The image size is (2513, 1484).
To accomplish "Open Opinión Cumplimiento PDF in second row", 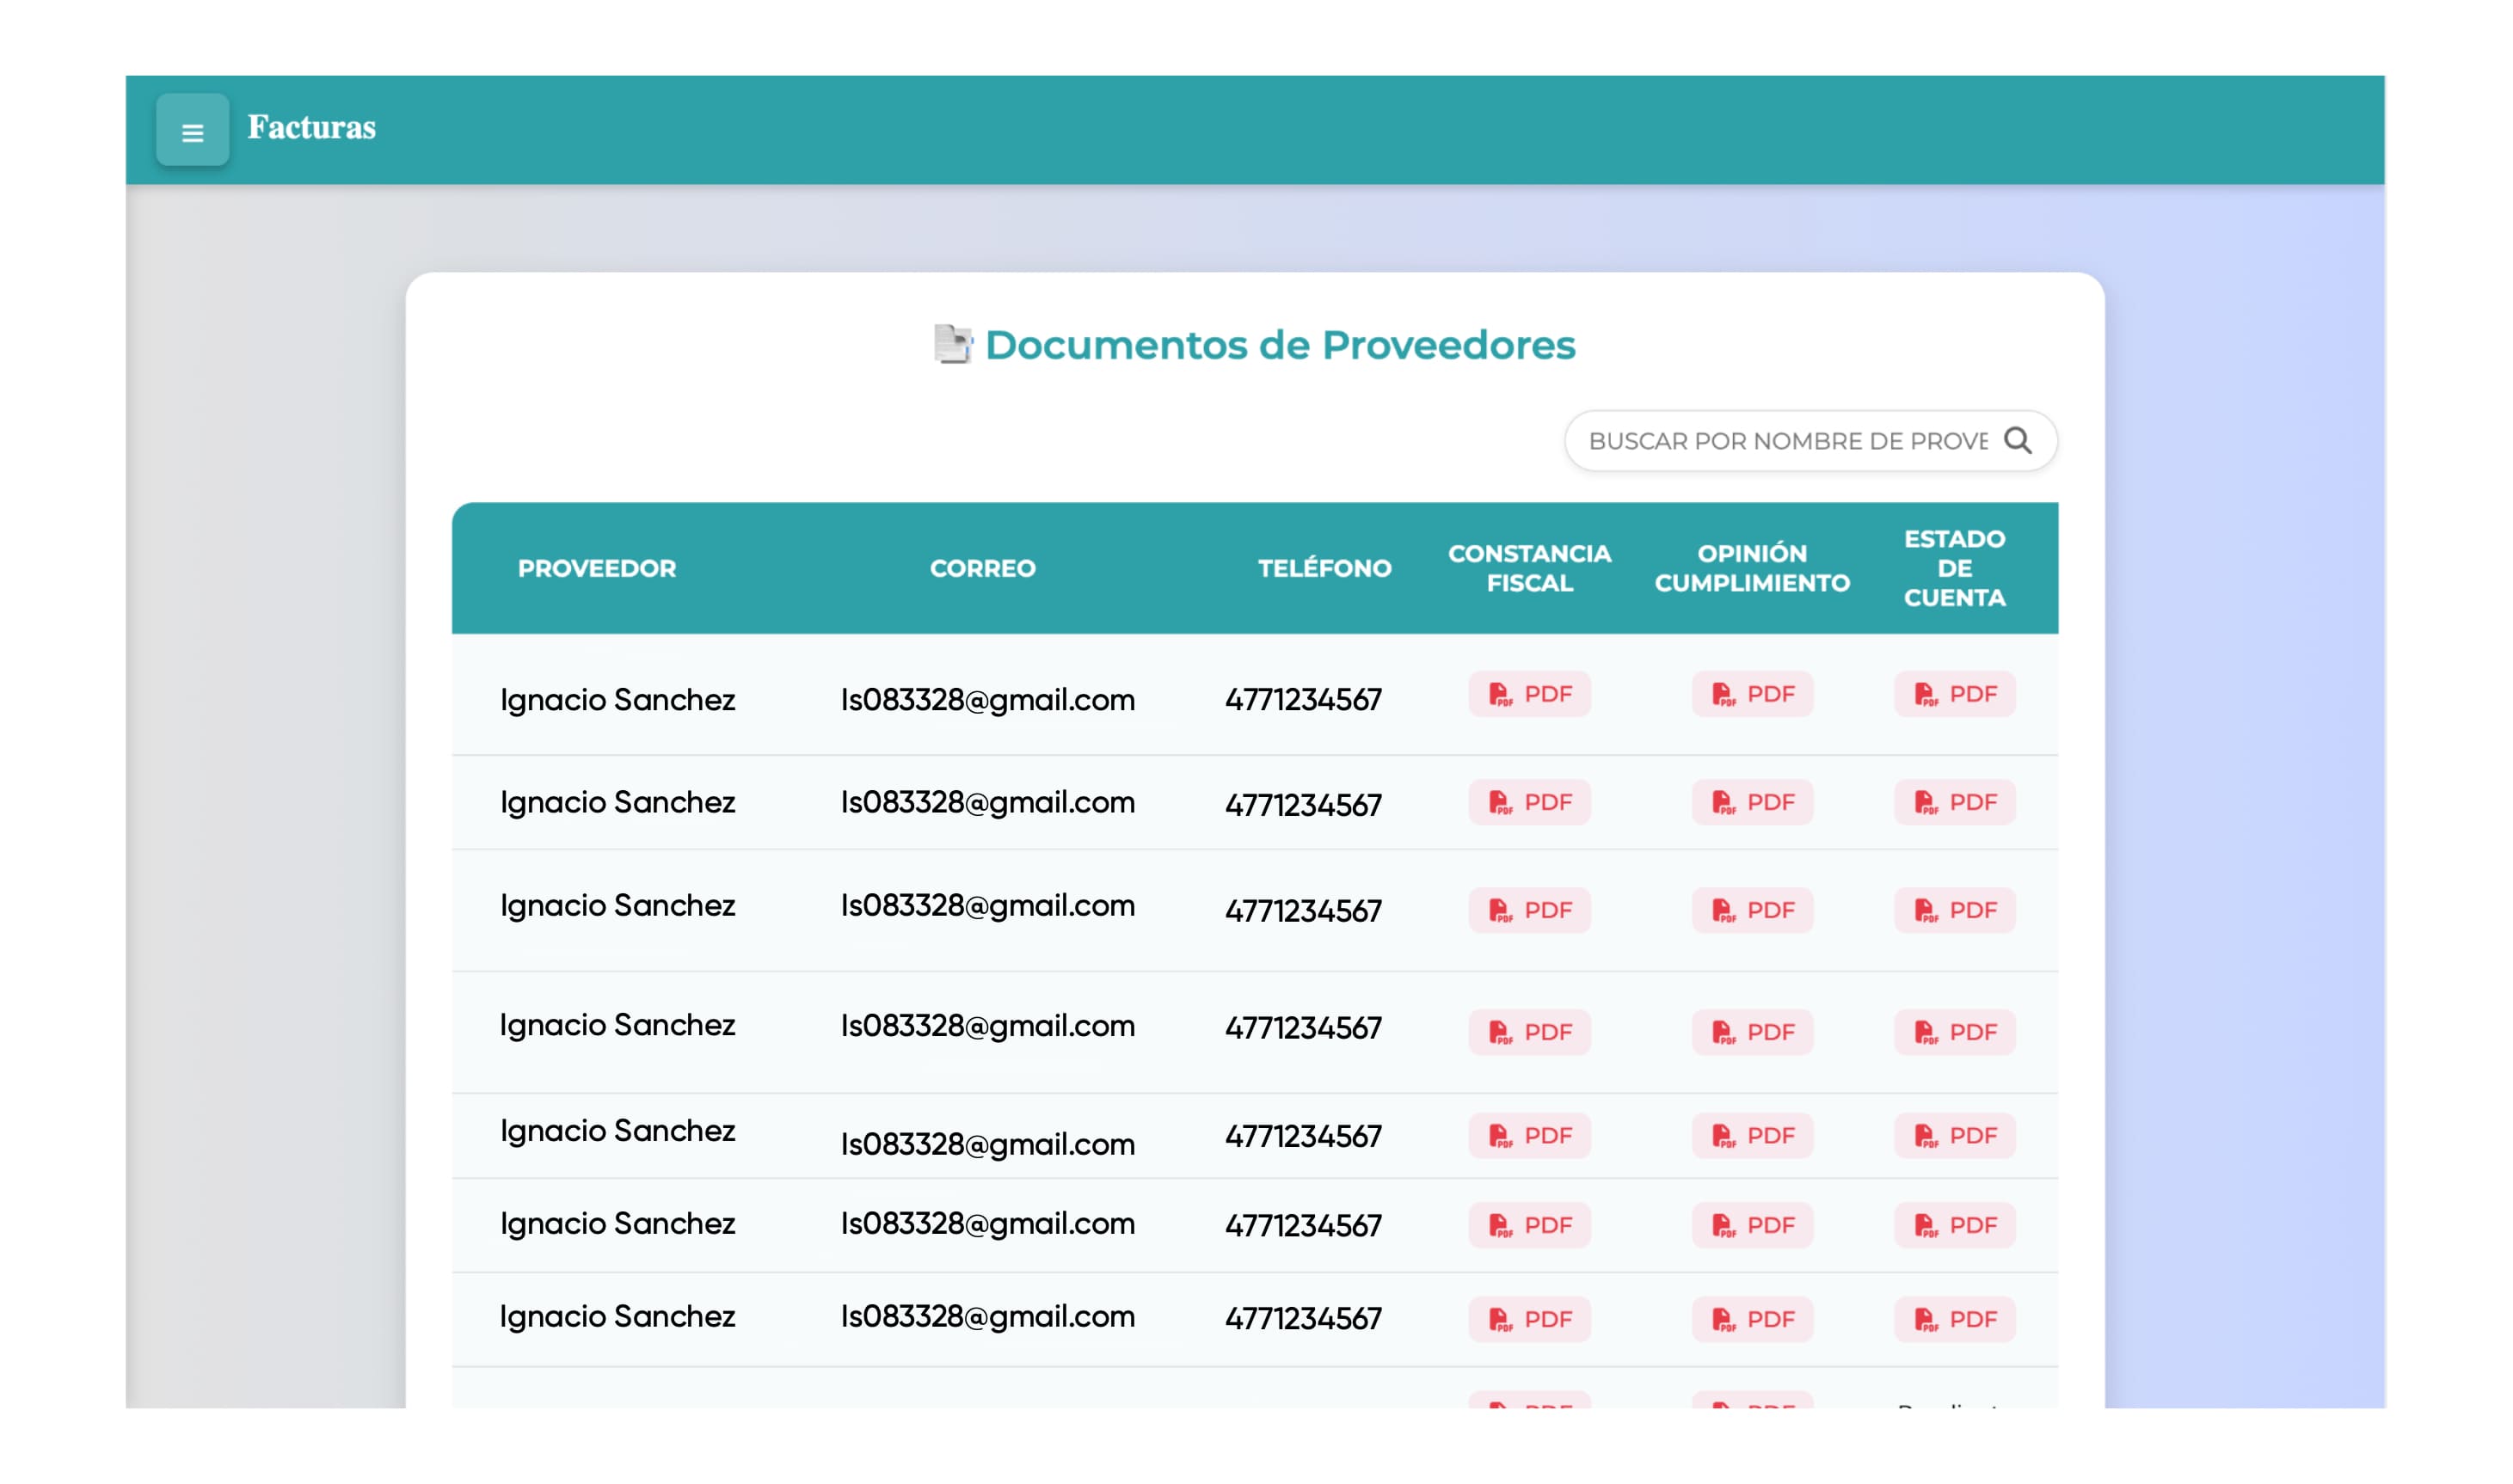I will tap(1753, 802).
